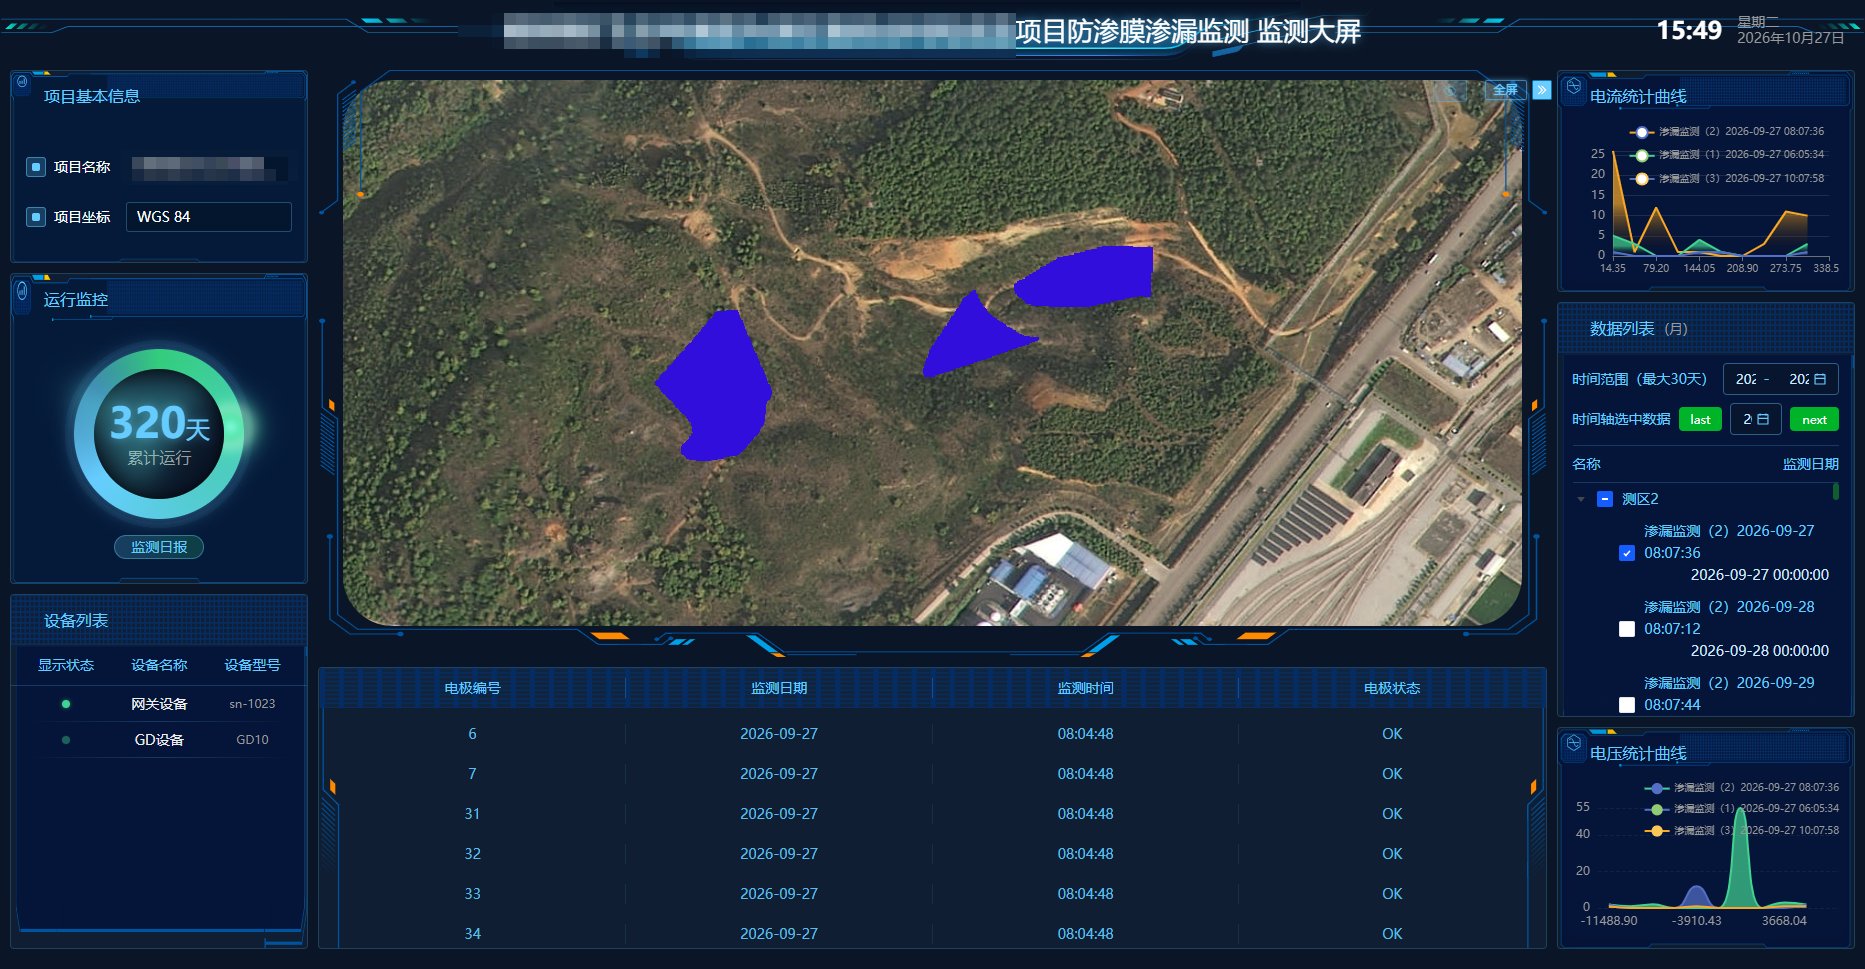Click the double-chevron collapse icon beside 全屏

[x=1542, y=90]
